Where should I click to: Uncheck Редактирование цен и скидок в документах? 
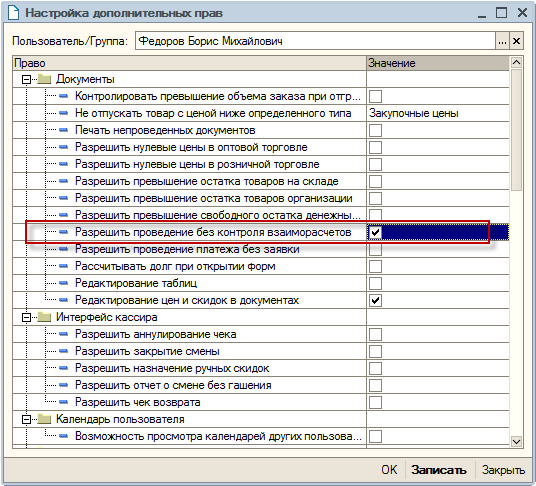[375, 300]
